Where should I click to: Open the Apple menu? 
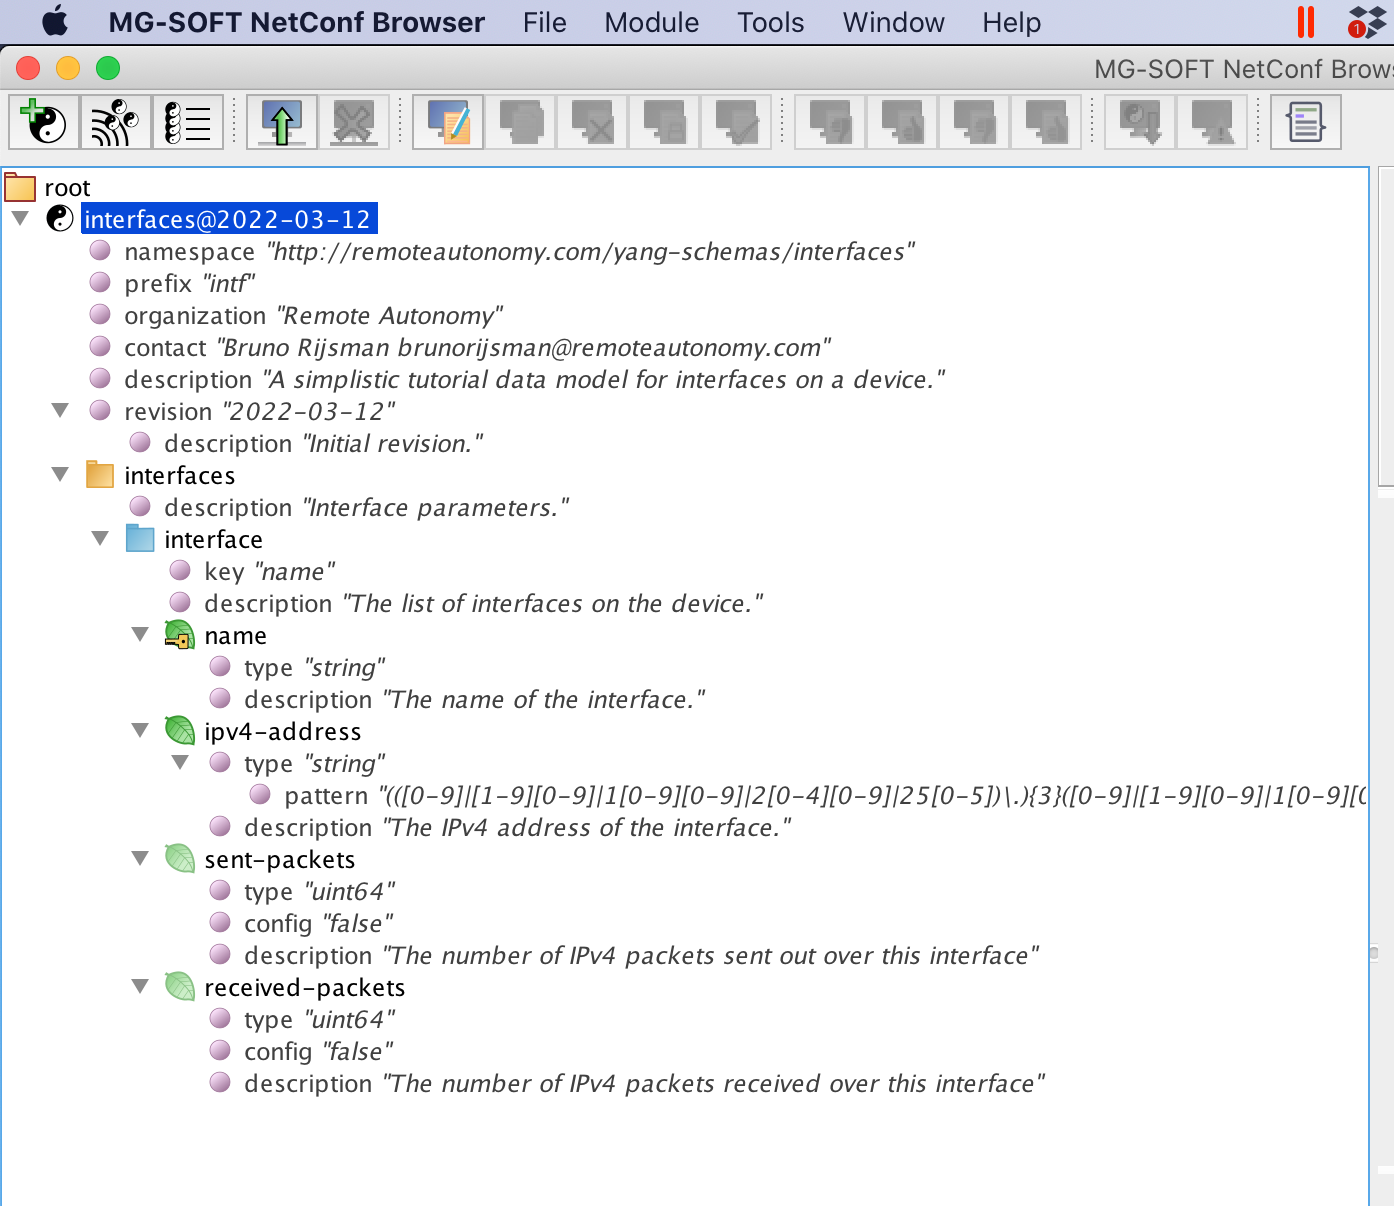55,21
